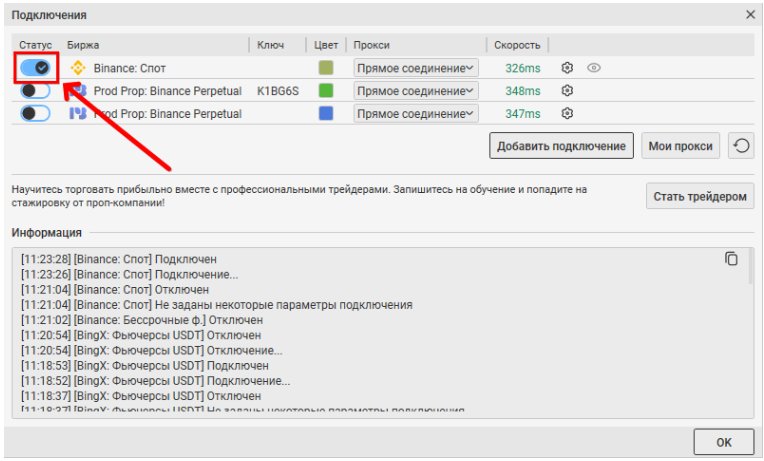Open settings gear for Prod Prop K1BG6S connection

pos(567,91)
